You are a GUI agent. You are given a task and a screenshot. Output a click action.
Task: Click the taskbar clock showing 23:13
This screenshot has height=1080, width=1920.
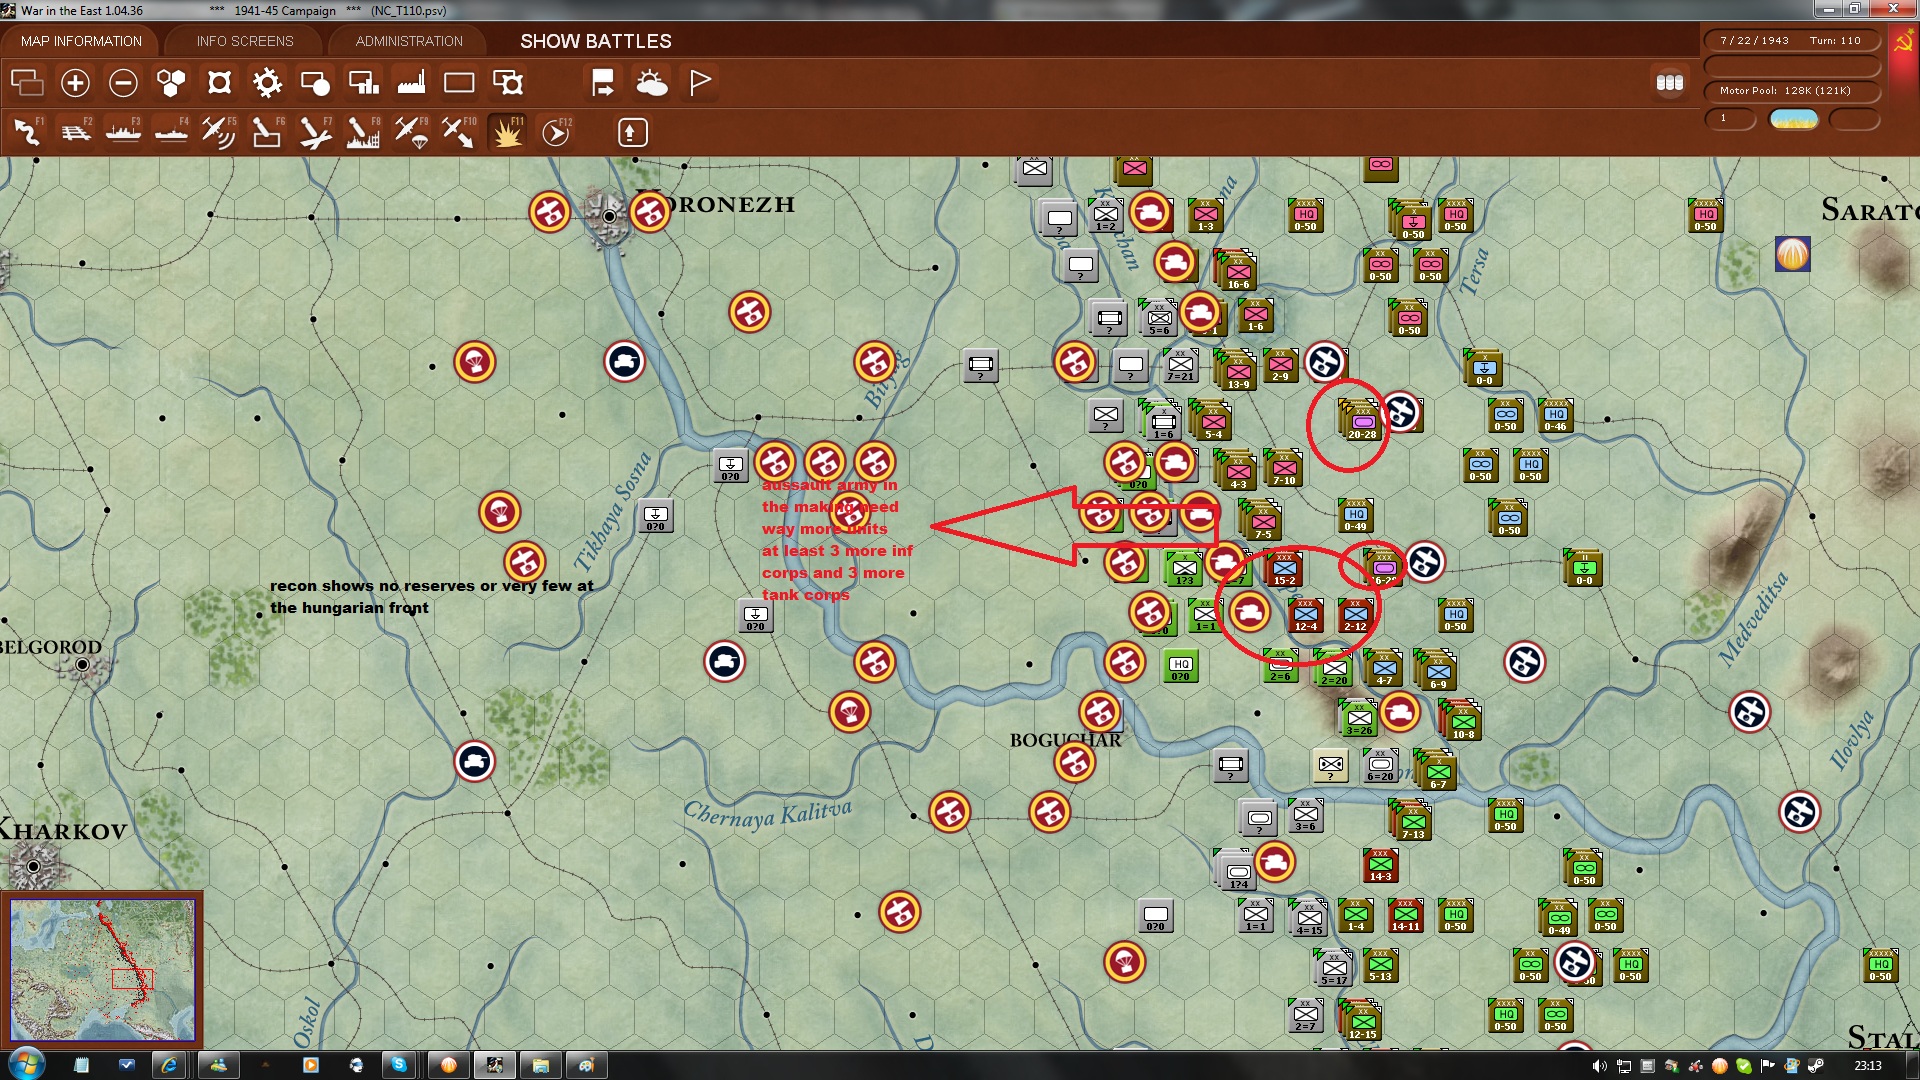coord(1867,1066)
